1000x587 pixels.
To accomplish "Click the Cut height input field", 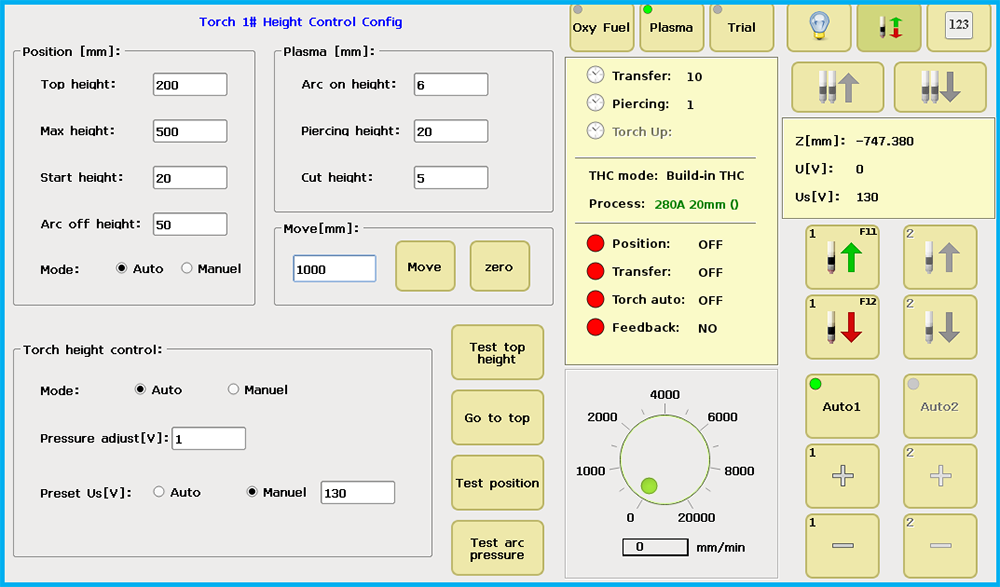I will pyautogui.click(x=451, y=177).
